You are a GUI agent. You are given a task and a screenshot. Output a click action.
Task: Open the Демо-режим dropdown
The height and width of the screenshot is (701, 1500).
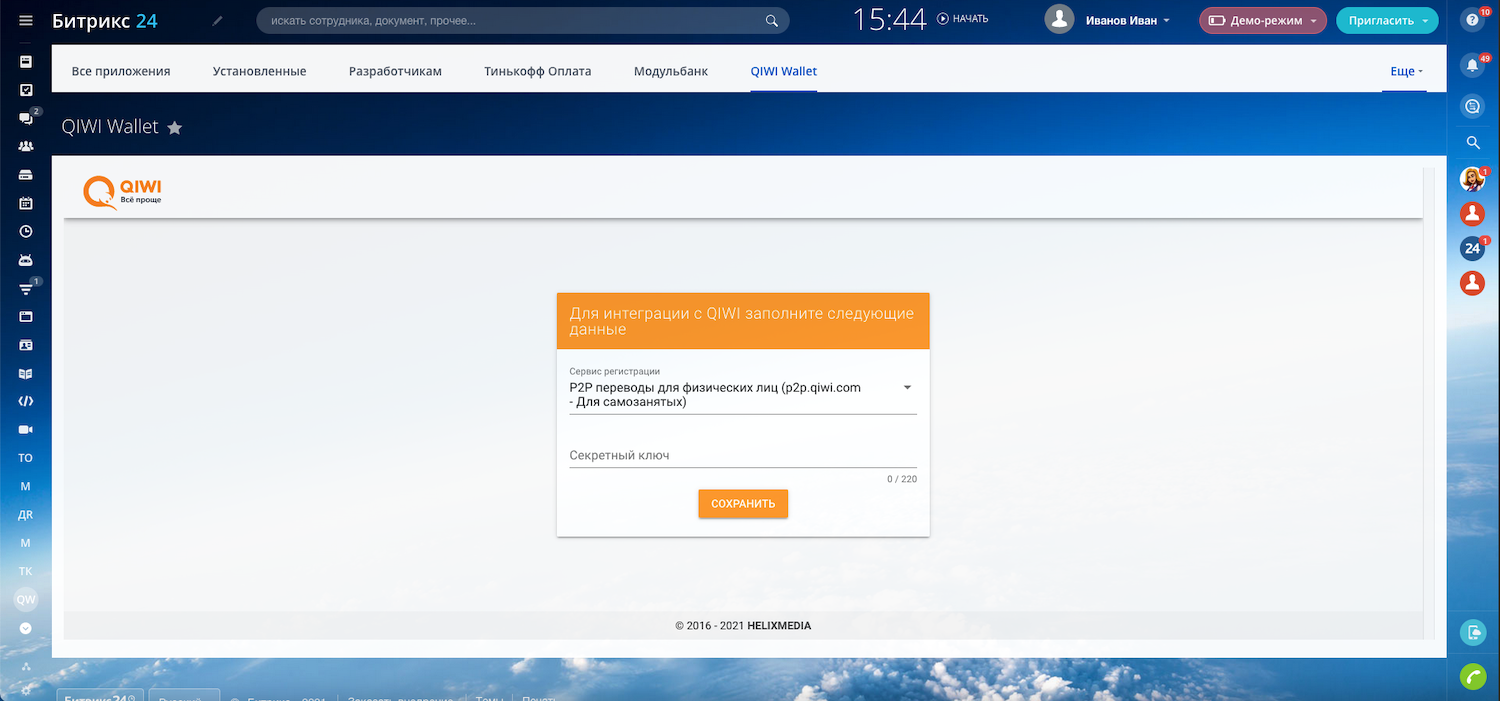click(1262, 20)
